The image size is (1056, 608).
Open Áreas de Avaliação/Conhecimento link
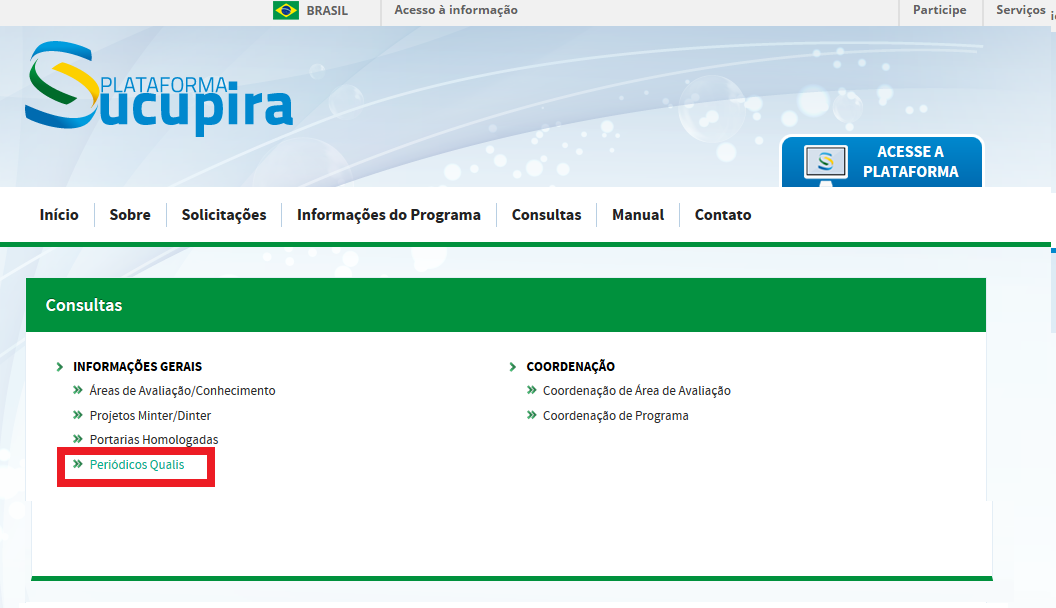183,391
